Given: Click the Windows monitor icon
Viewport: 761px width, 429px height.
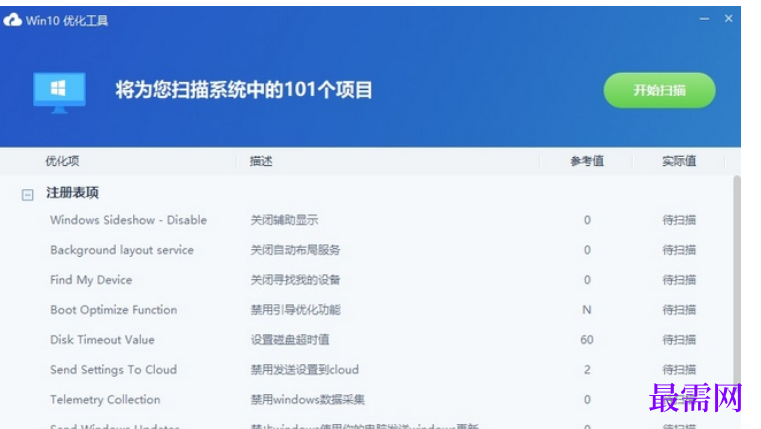Looking at the screenshot, I should [x=59, y=93].
